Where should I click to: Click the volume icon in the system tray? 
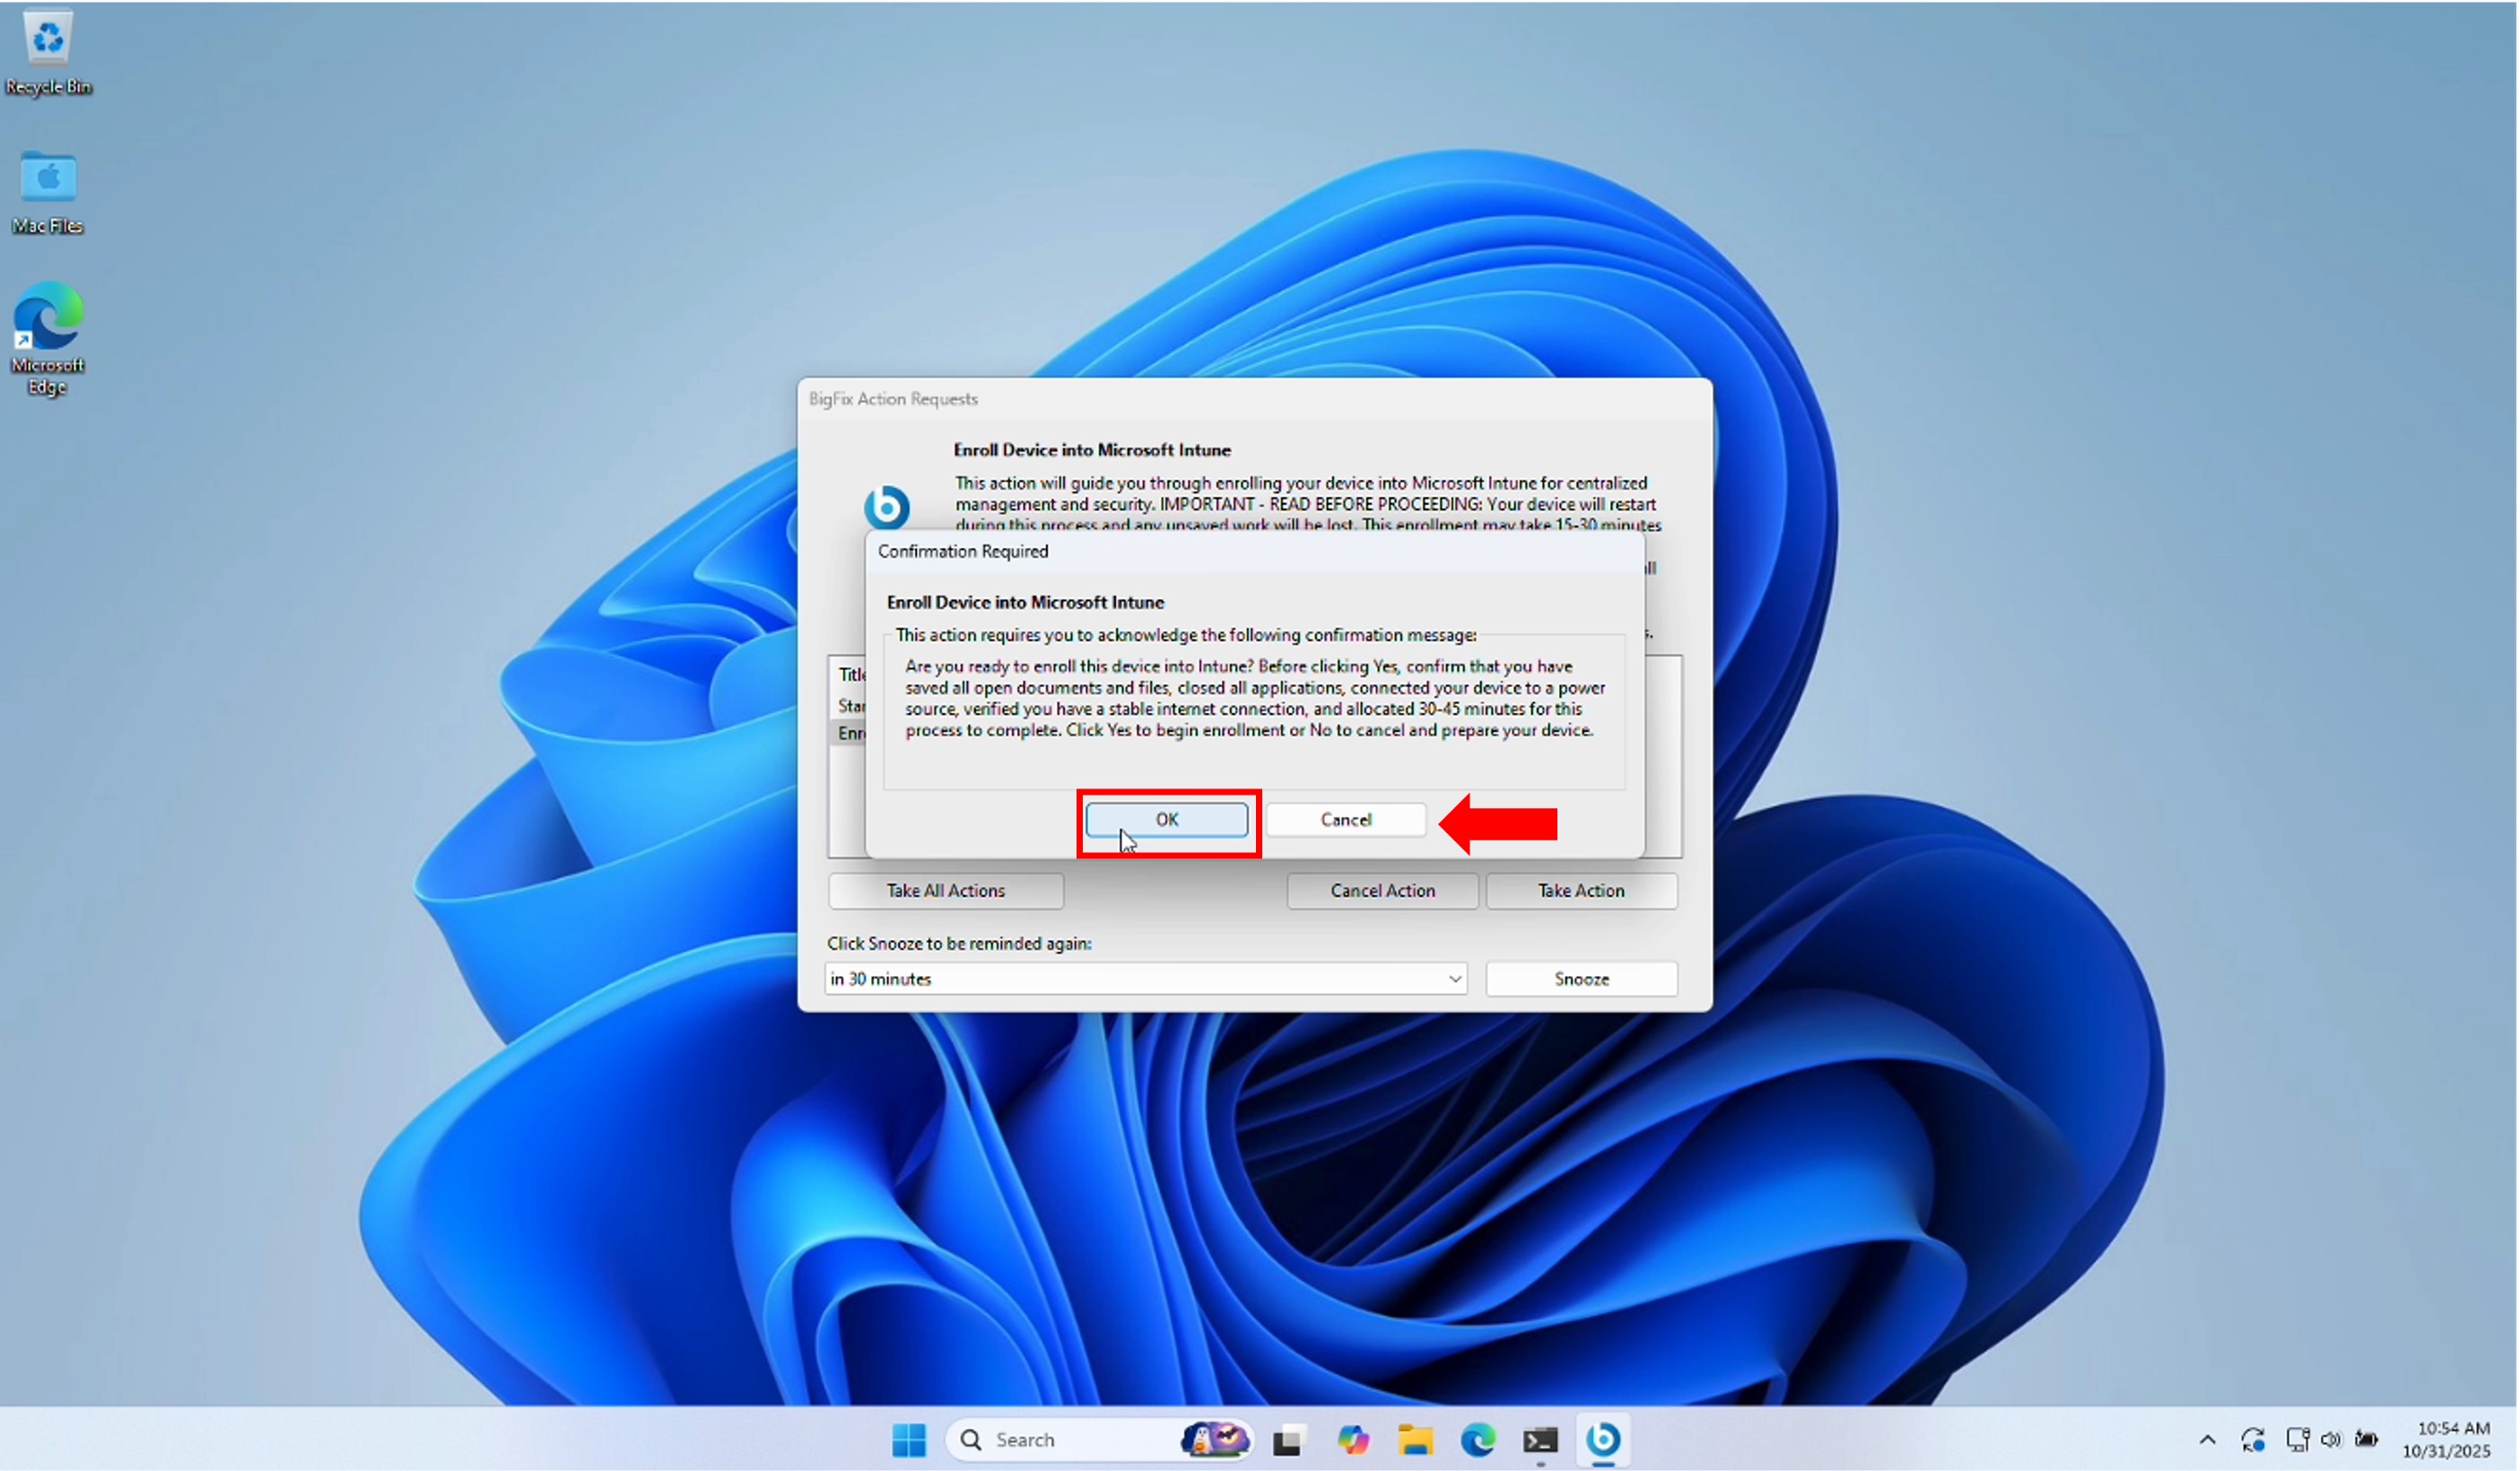[x=2331, y=1440]
